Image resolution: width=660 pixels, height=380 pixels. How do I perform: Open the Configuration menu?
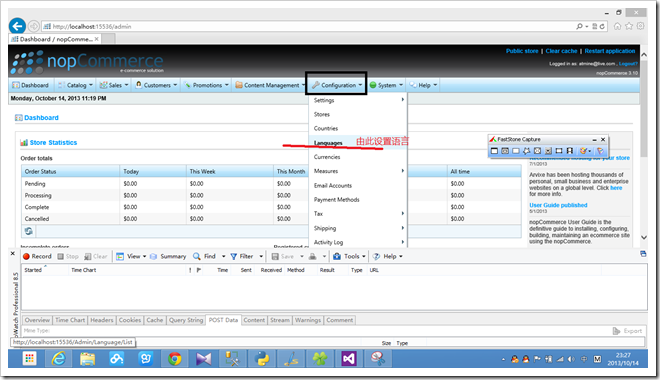[x=337, y=85]
